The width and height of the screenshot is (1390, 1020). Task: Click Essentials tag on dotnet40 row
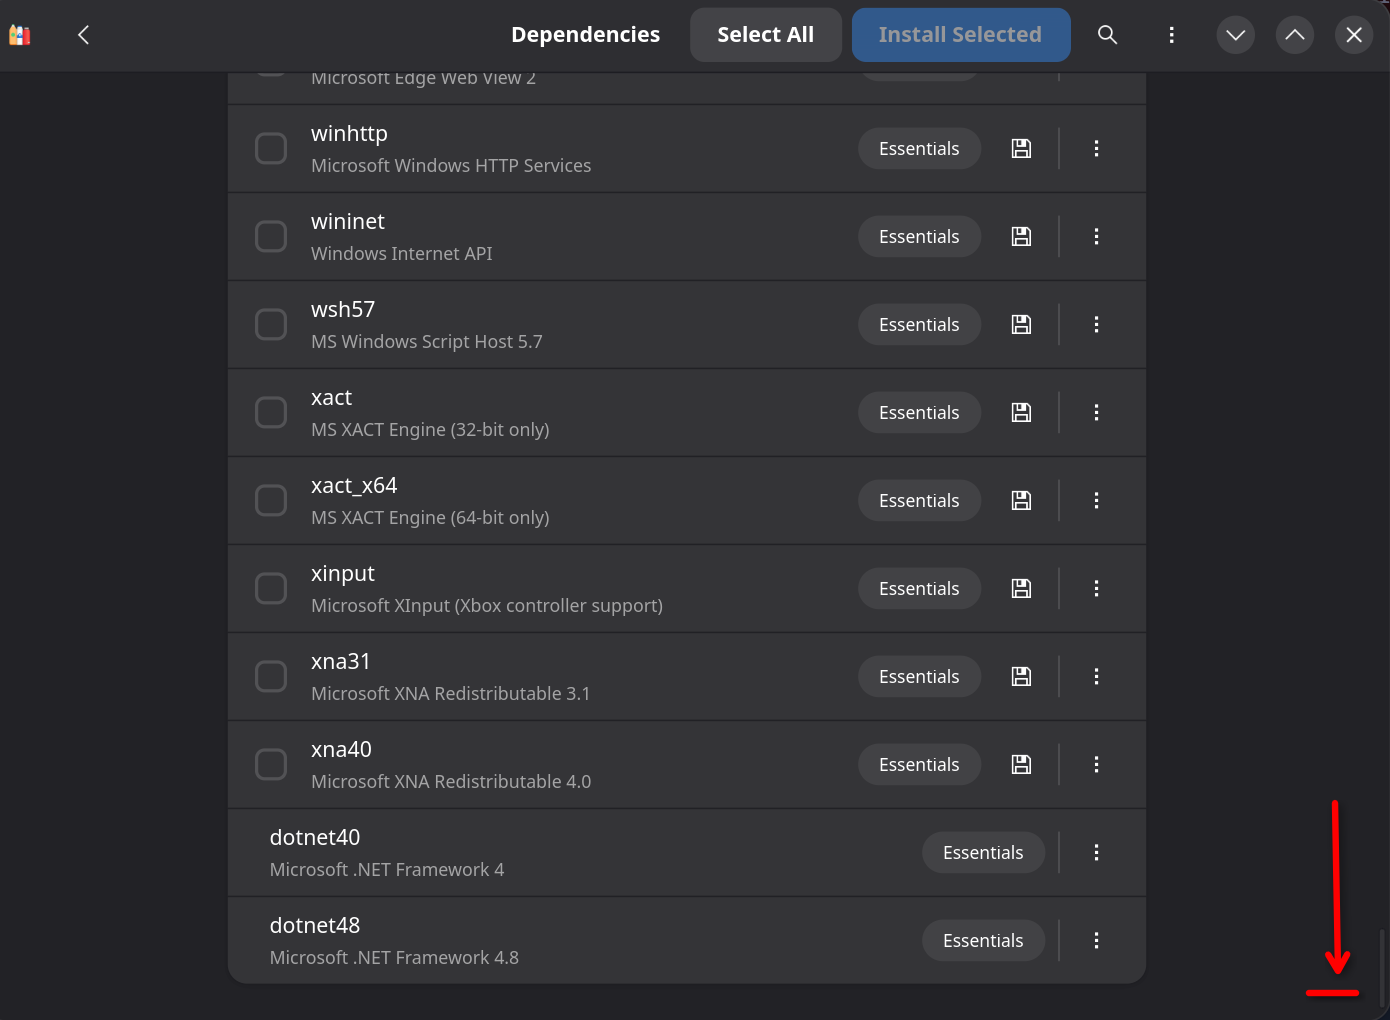click(983, 853)
